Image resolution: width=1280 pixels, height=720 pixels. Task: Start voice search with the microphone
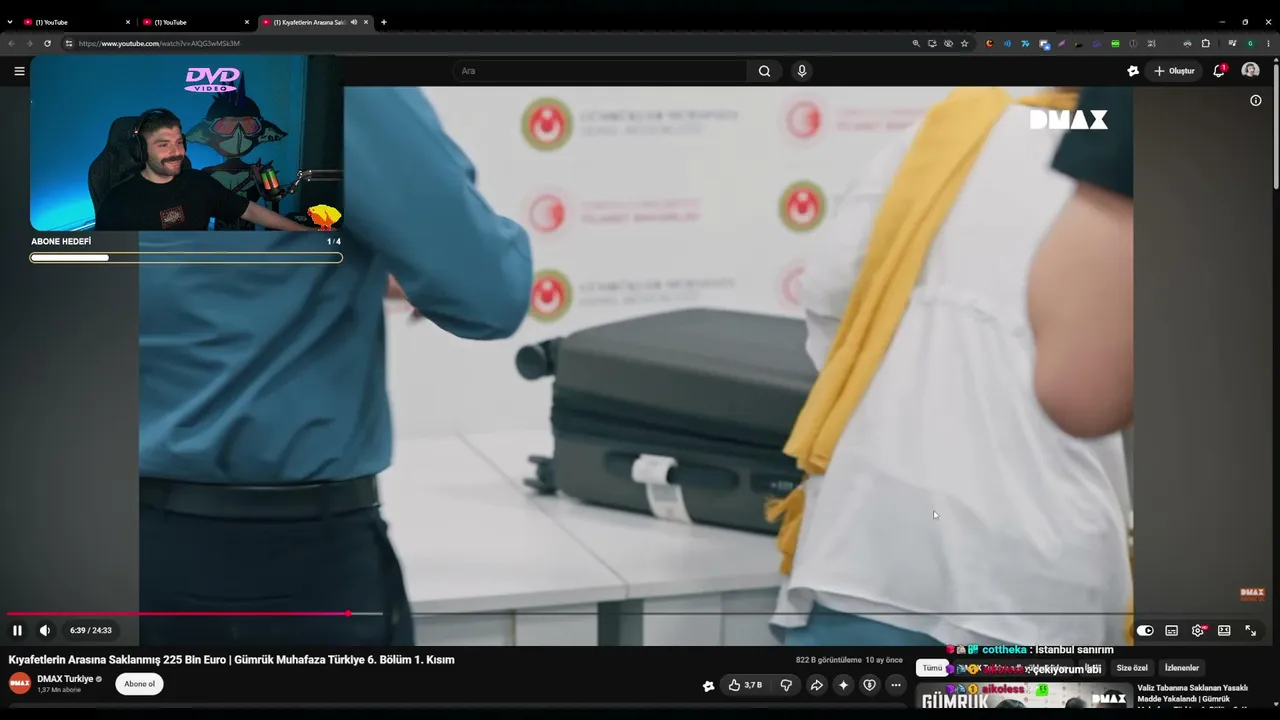(x=801, y=71)
